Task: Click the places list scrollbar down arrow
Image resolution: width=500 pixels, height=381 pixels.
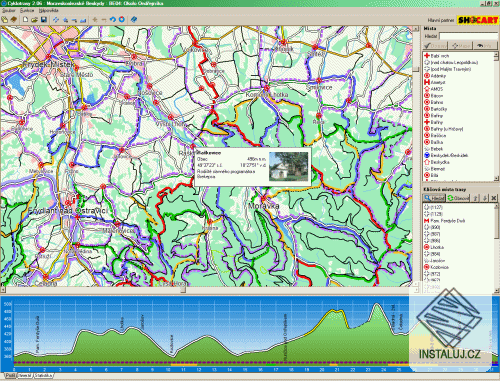Action: point(496,179)
